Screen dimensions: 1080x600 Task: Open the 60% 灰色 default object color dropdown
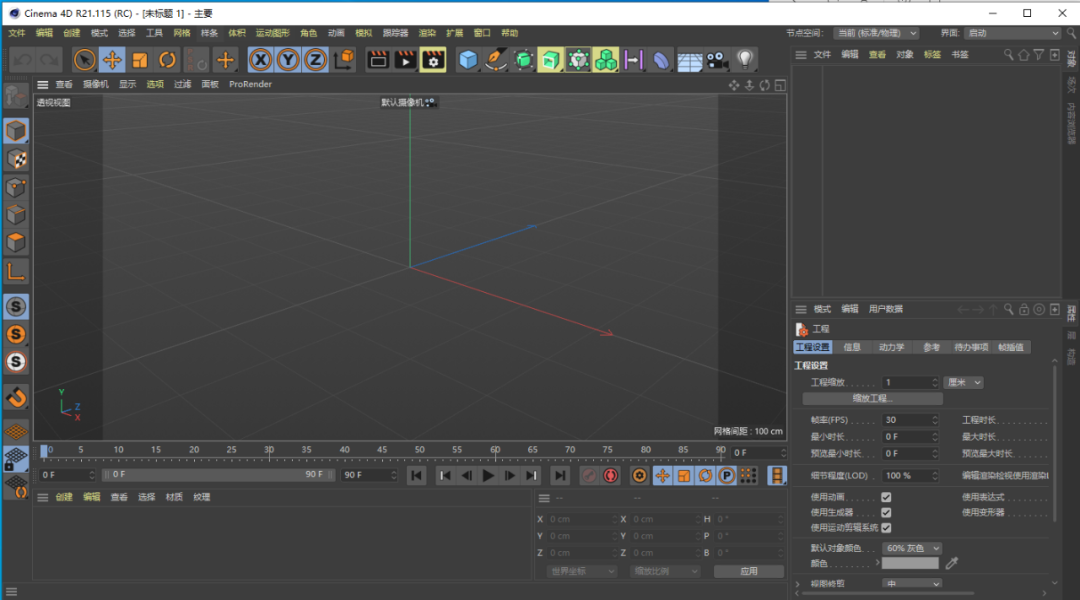pos(911,548)
